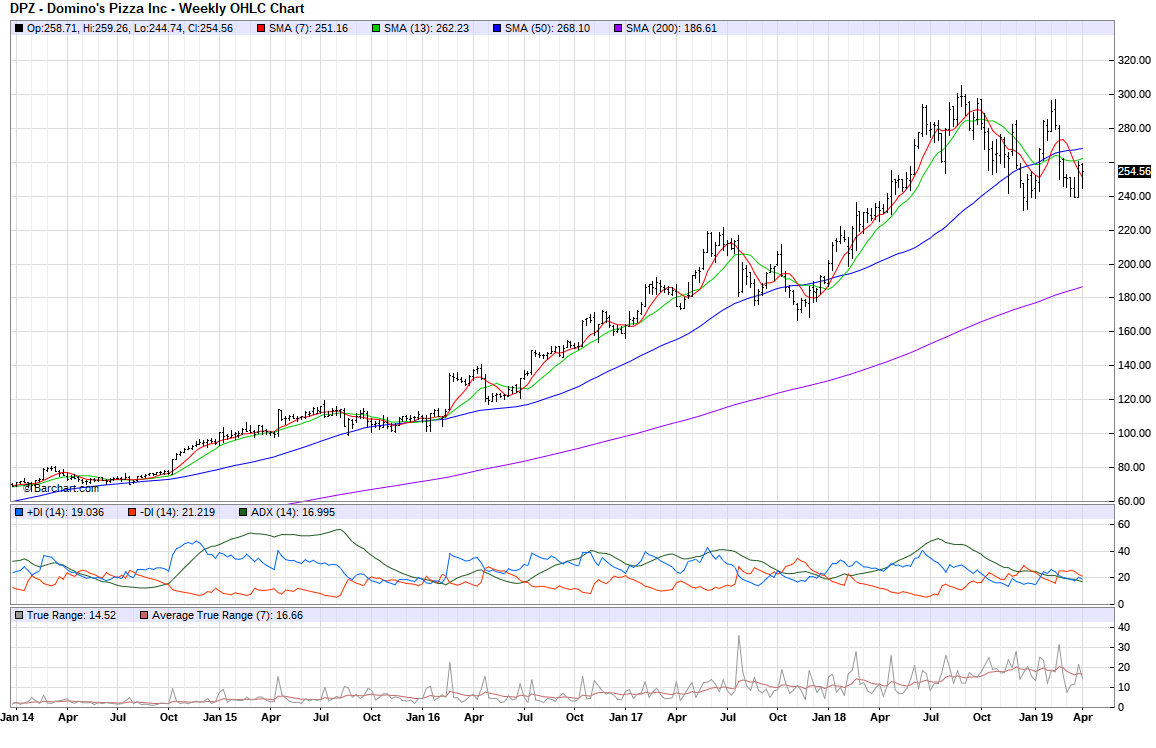
Task: Click the blue SMA (50) legend swatch
Action: [497, 28]
